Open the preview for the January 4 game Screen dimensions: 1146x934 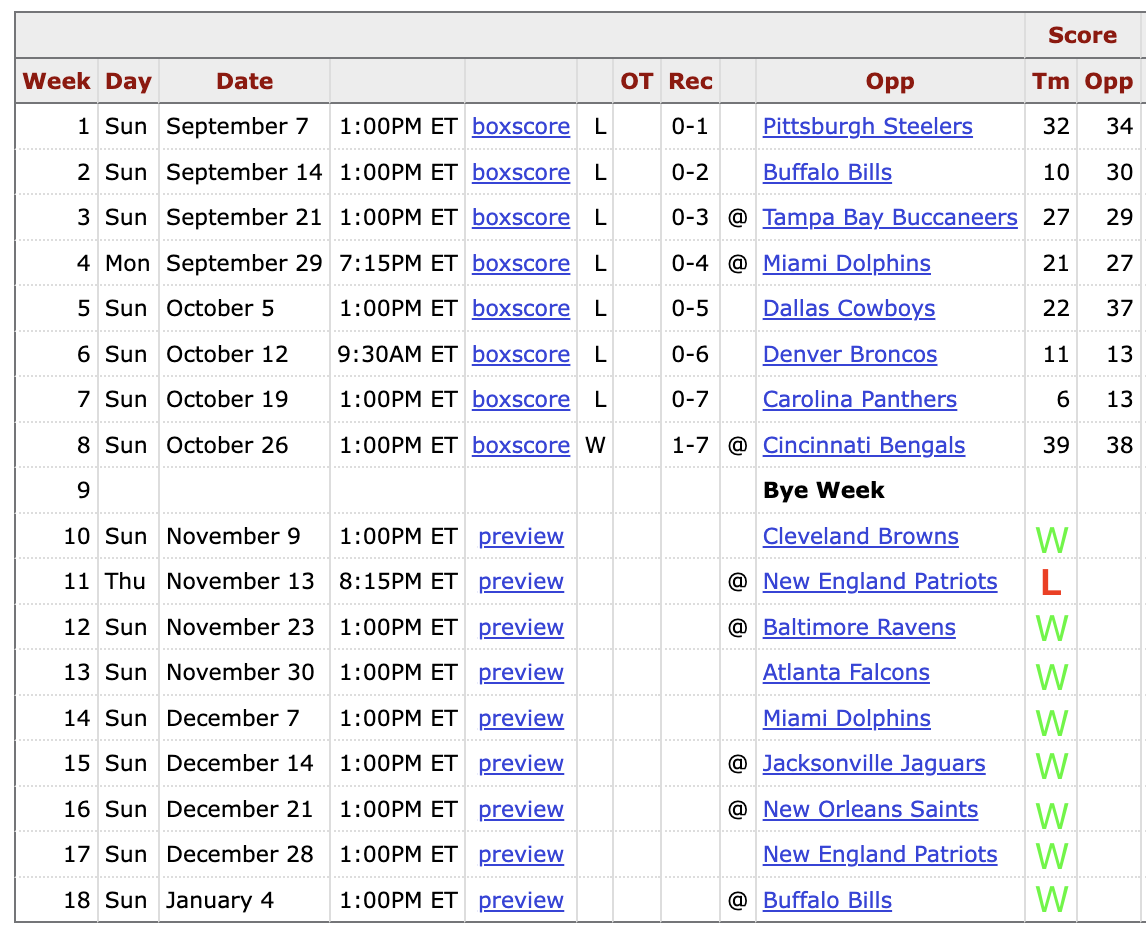[521, 901]
